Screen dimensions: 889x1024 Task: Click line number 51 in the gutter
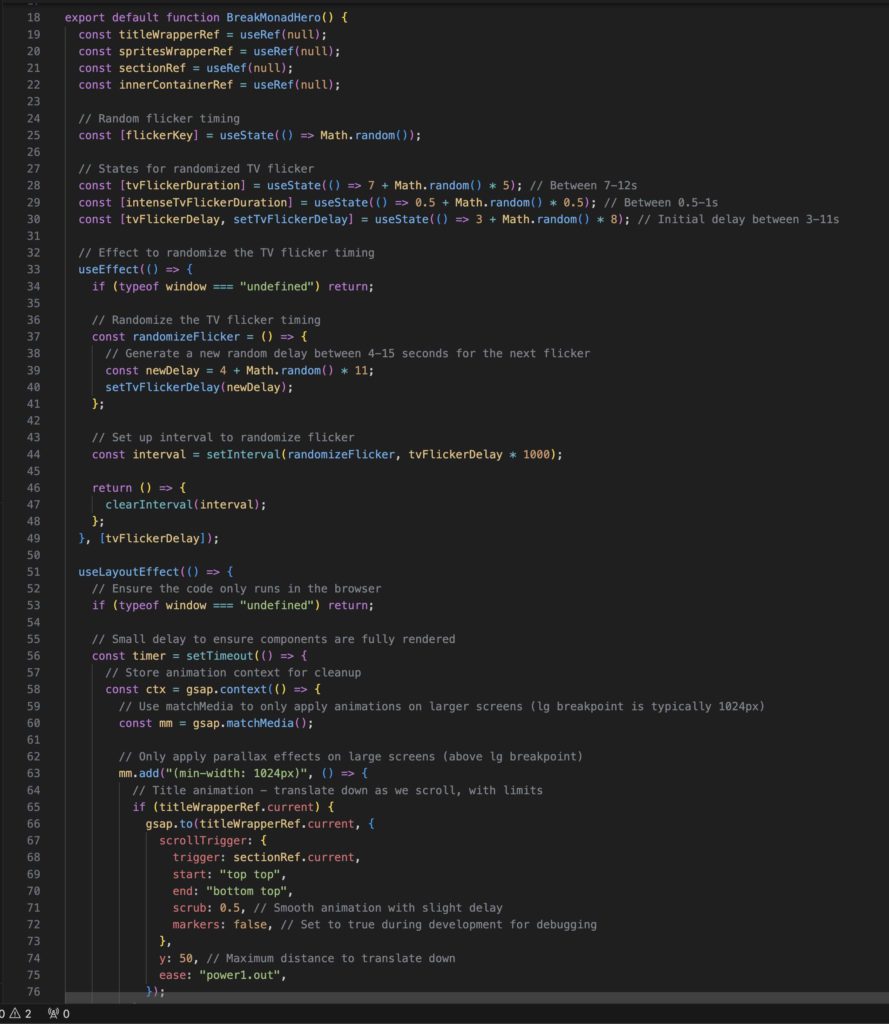[x=33, y=572]
